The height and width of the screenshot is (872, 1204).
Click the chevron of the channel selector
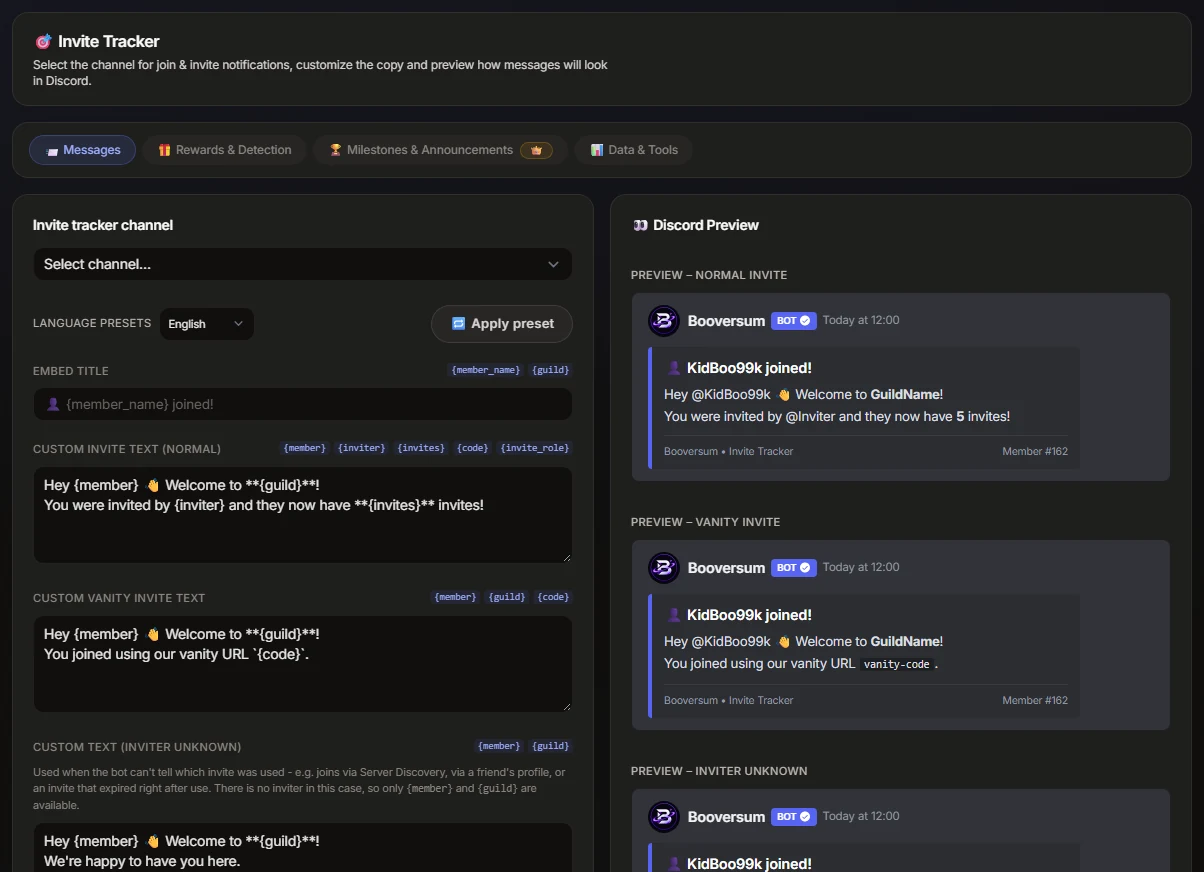[553, 264]
